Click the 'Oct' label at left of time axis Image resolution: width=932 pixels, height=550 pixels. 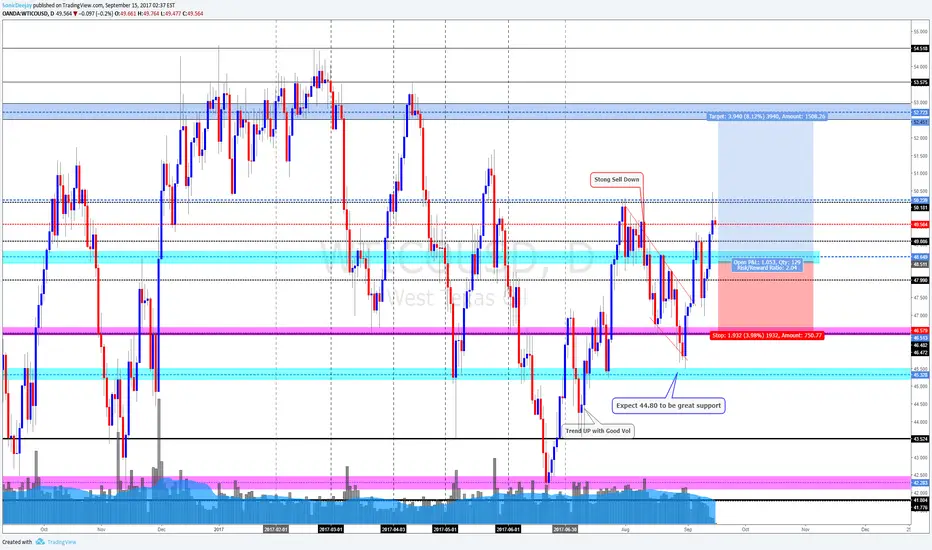pyautogui.click(x=44, y=529)
